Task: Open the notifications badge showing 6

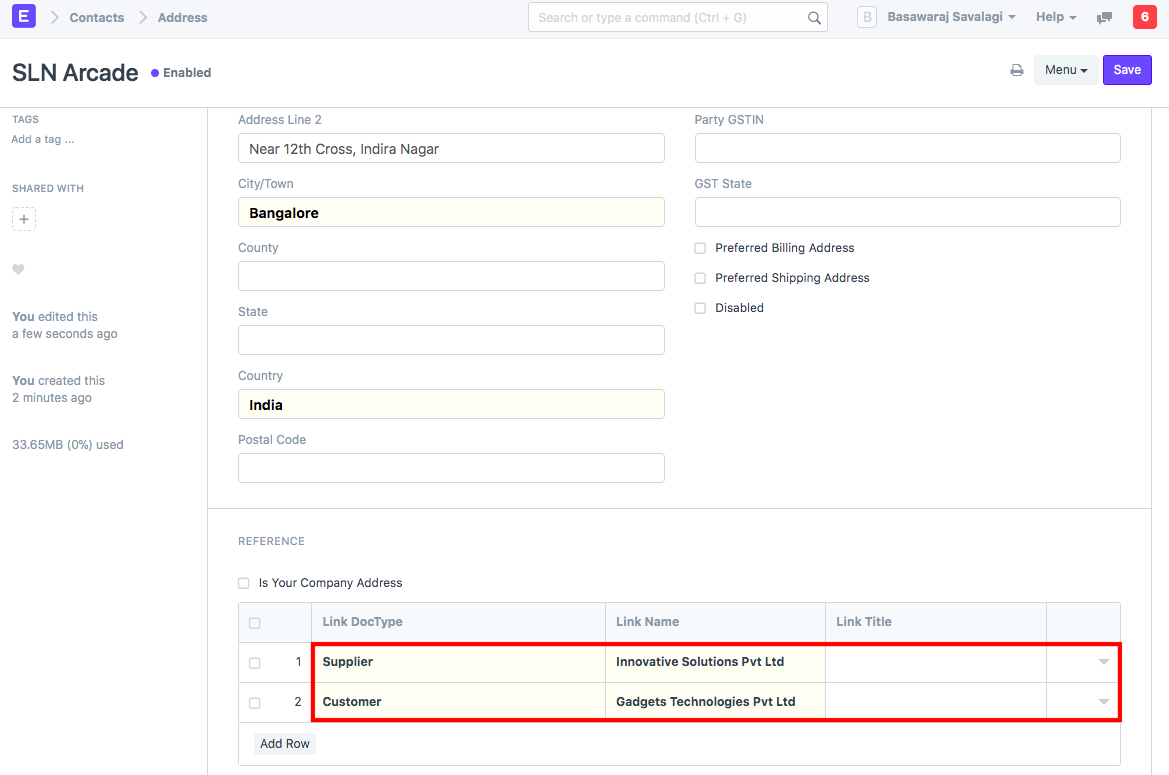Action: (1144, 17)
